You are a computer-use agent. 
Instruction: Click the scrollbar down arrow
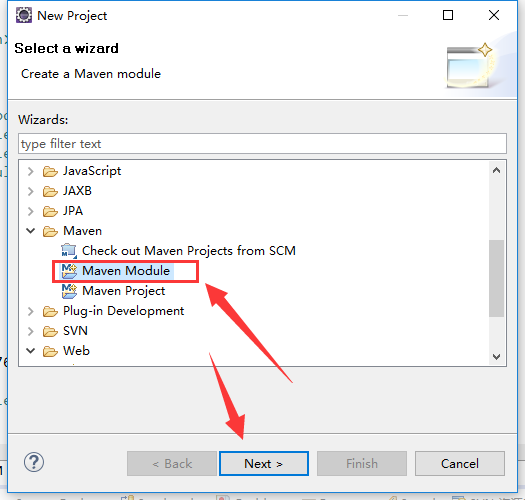[497, 357]
